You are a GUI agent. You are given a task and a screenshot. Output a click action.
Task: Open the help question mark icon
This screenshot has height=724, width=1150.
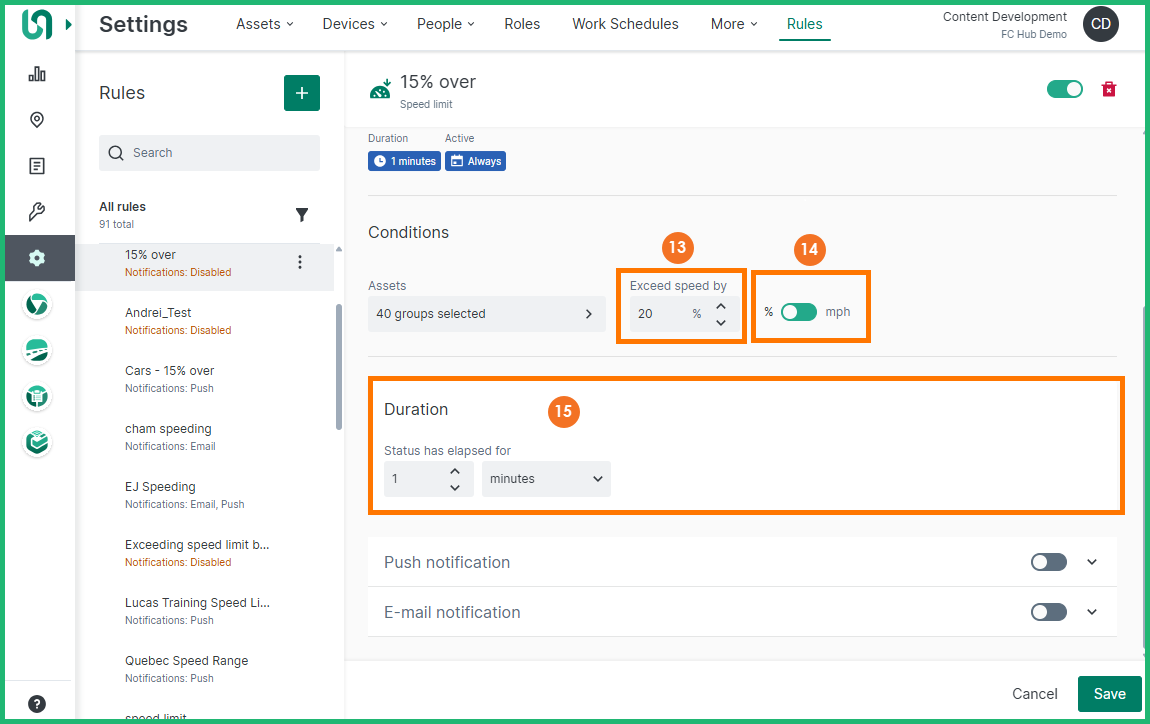[37, 703]
